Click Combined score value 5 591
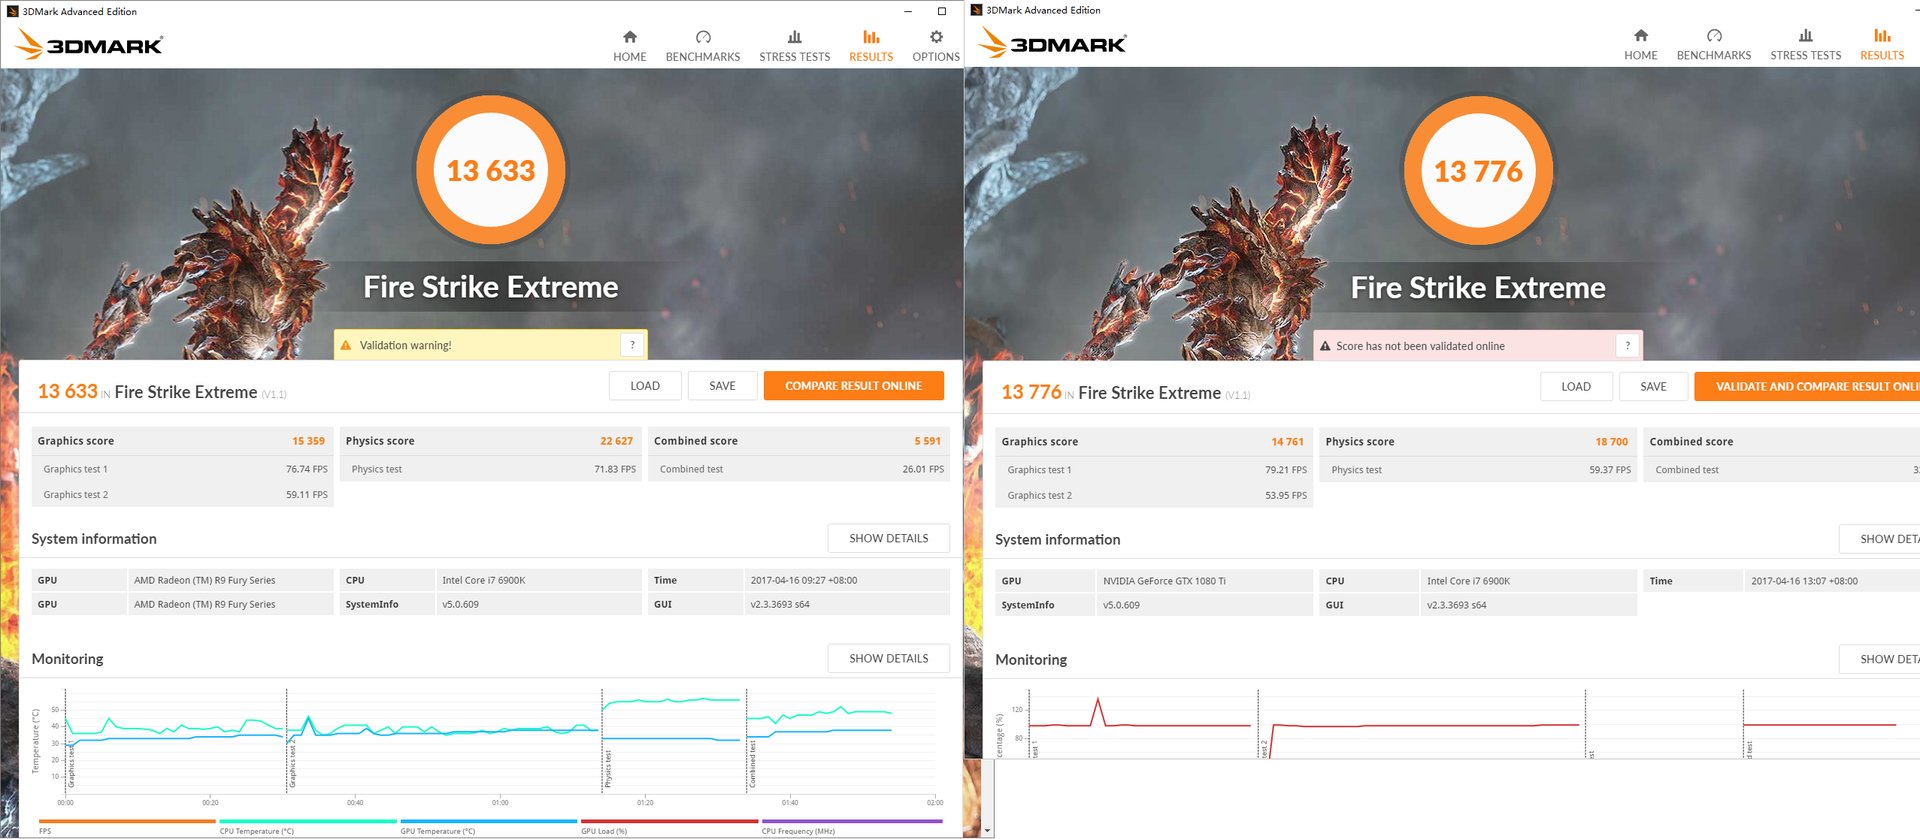Image resolution: width=1920 pixels, height=839 pixels. tap(927, 441)
